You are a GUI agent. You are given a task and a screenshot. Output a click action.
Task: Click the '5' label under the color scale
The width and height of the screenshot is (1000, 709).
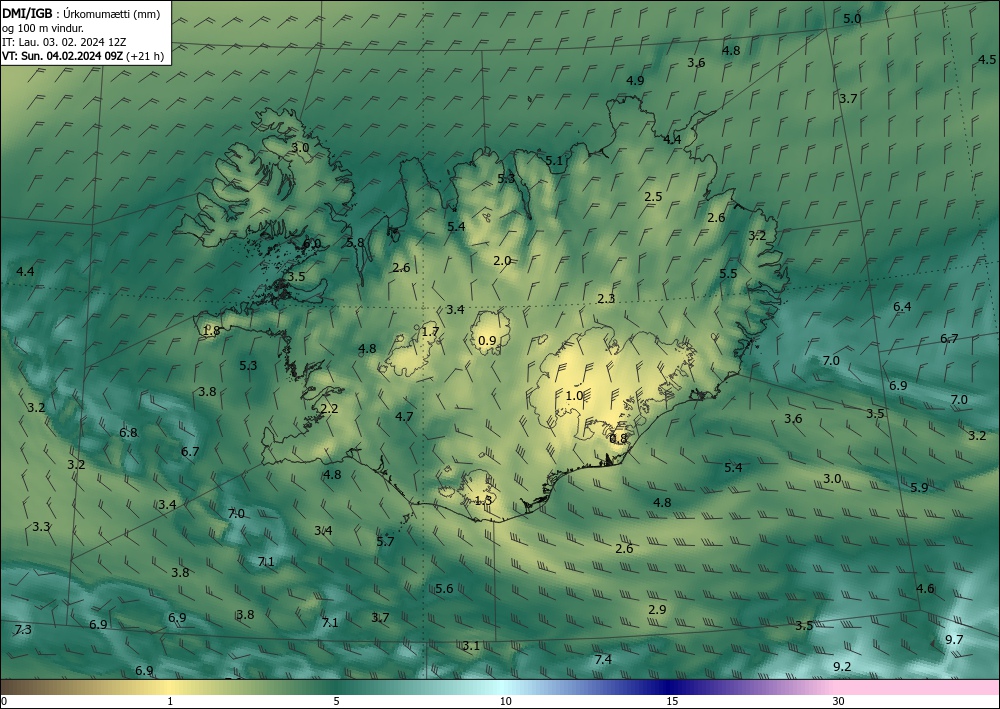[x=336, y=701]
